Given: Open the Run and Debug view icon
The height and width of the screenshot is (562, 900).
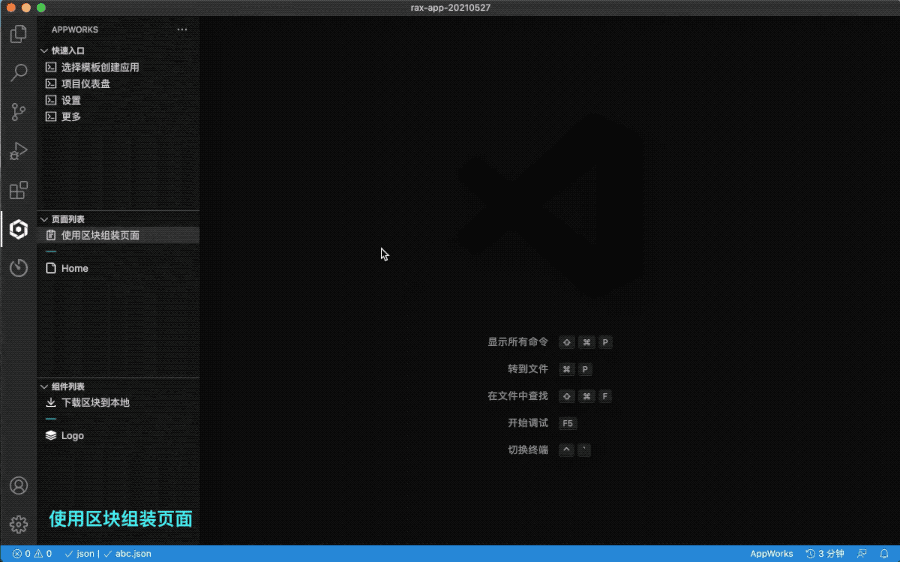Looking at the screenshot, I should point(18,151).
